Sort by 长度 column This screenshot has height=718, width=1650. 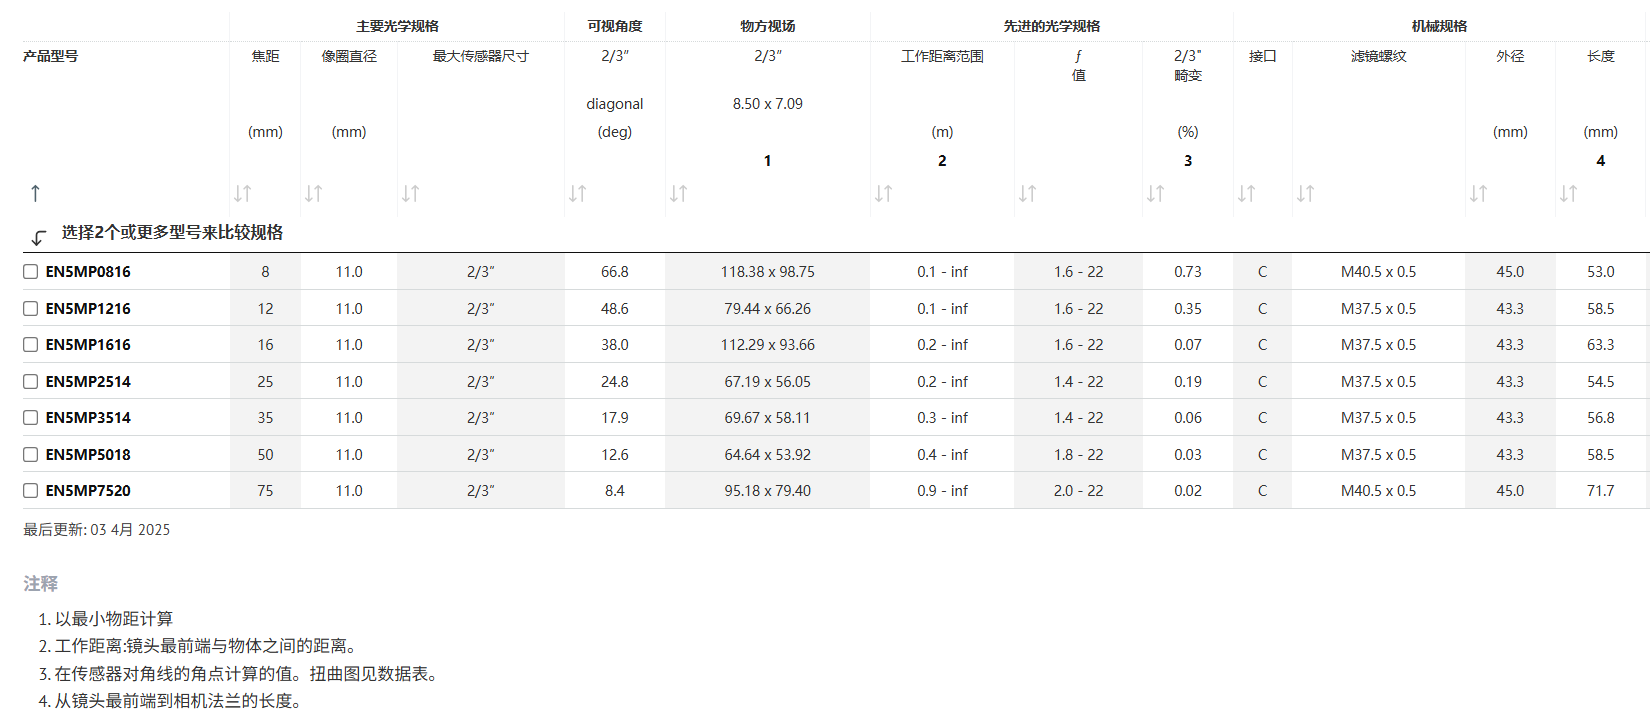pyautogui.click(x=1569, y=193)
